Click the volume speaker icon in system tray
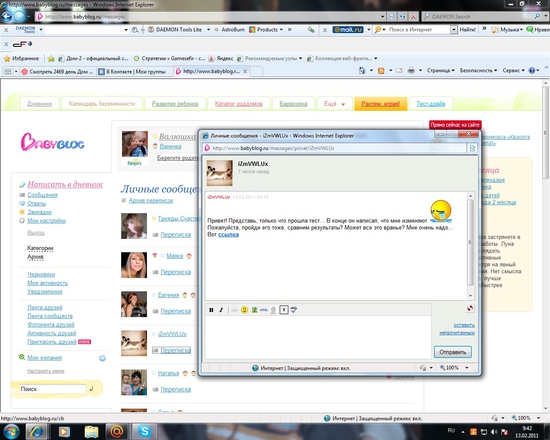The height and width of the screenshot is (440, 550). point(494,432)
